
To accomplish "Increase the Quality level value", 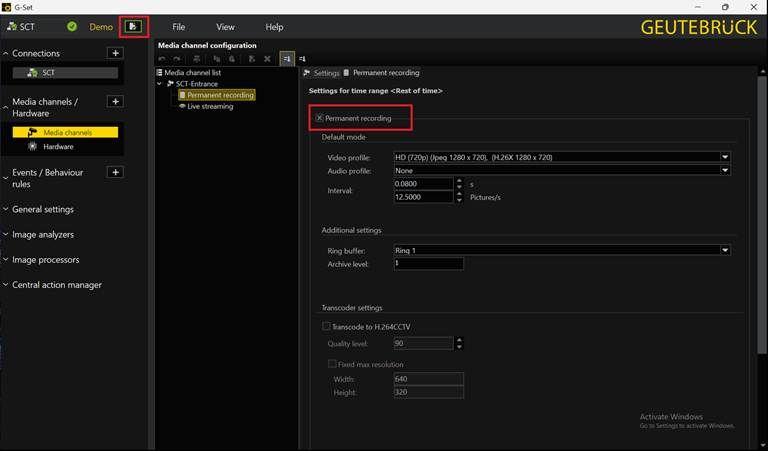I will pos(459,340).
